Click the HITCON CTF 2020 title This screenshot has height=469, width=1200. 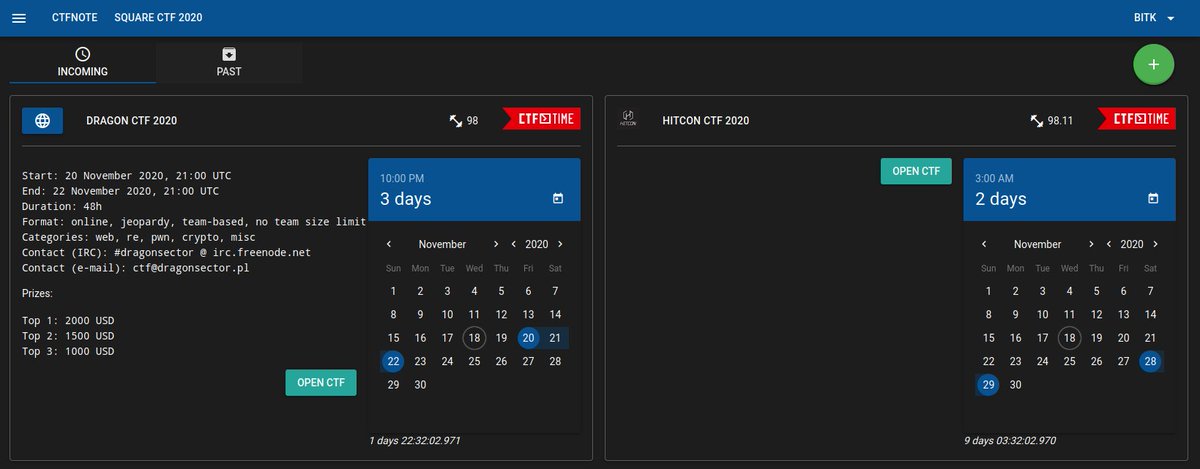pyautogui.click(x=705, y=121)
